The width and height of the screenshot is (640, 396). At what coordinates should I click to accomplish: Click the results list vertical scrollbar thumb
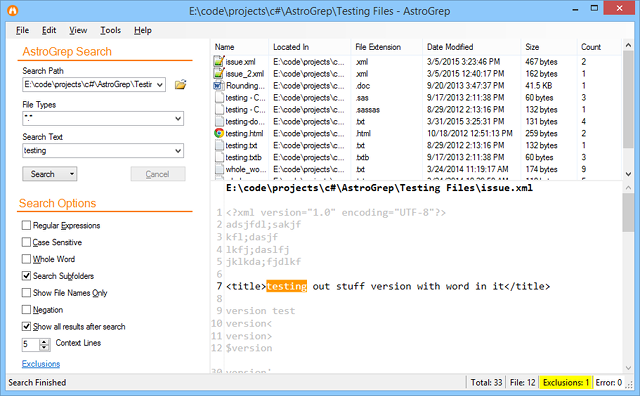(628, 100)
